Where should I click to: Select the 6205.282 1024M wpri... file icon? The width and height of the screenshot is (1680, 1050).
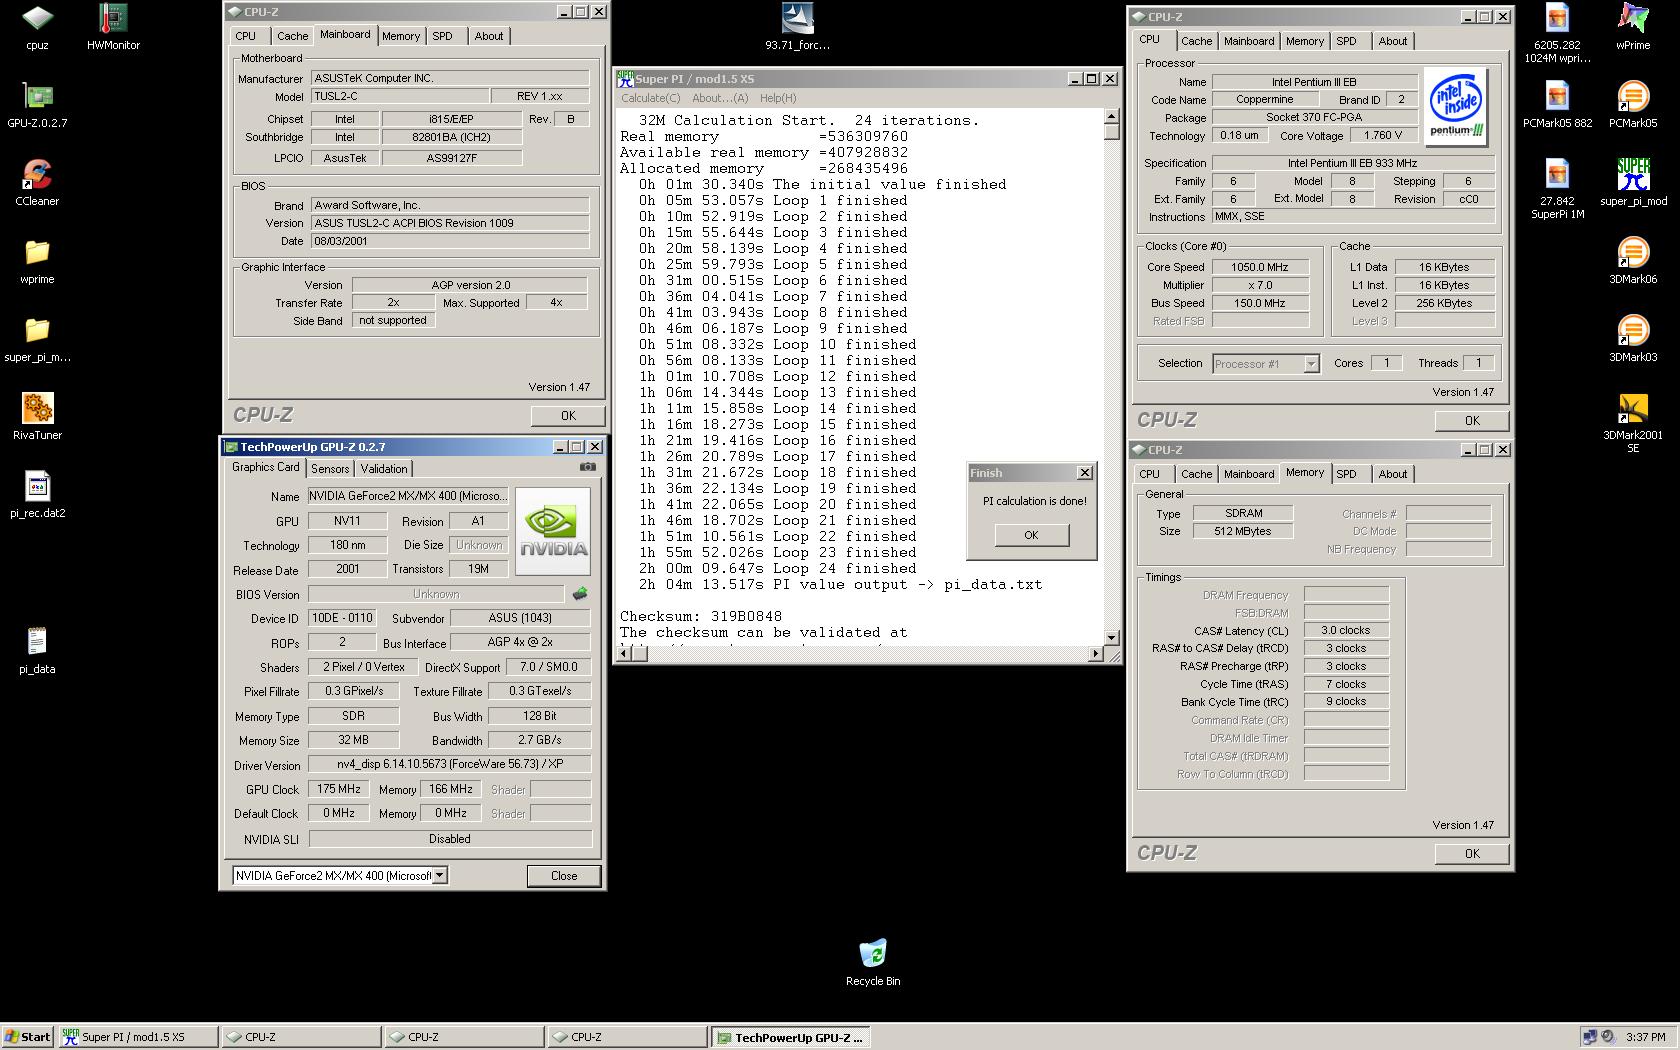point(1557,33)
